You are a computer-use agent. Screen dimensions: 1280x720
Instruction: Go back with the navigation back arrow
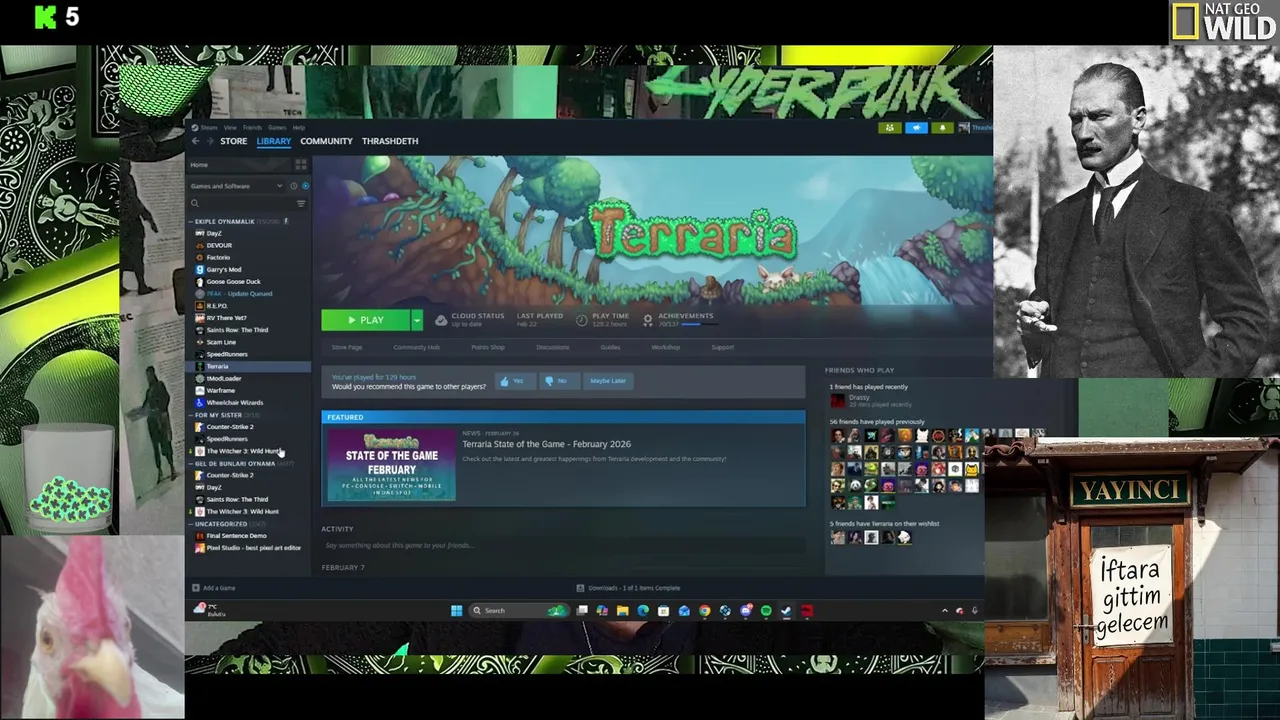click(195, 141)
